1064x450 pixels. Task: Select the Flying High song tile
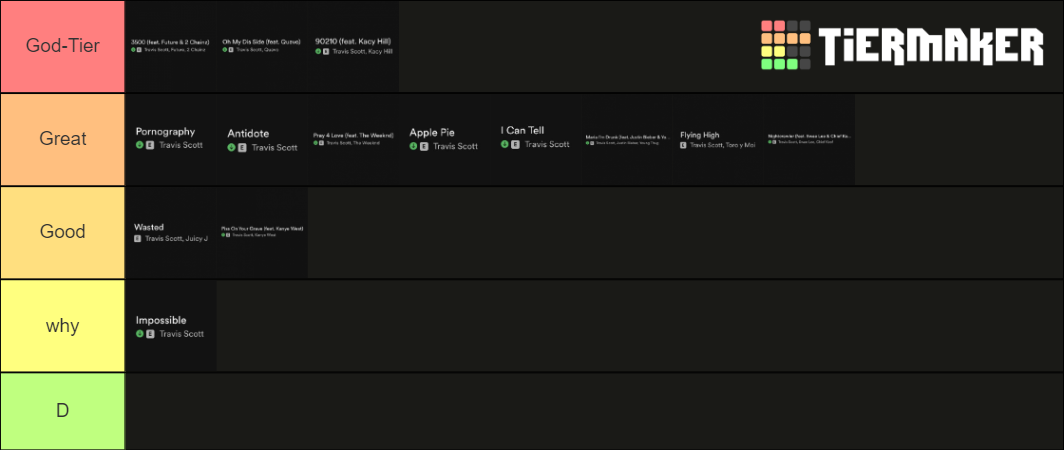tap(719, 139)
